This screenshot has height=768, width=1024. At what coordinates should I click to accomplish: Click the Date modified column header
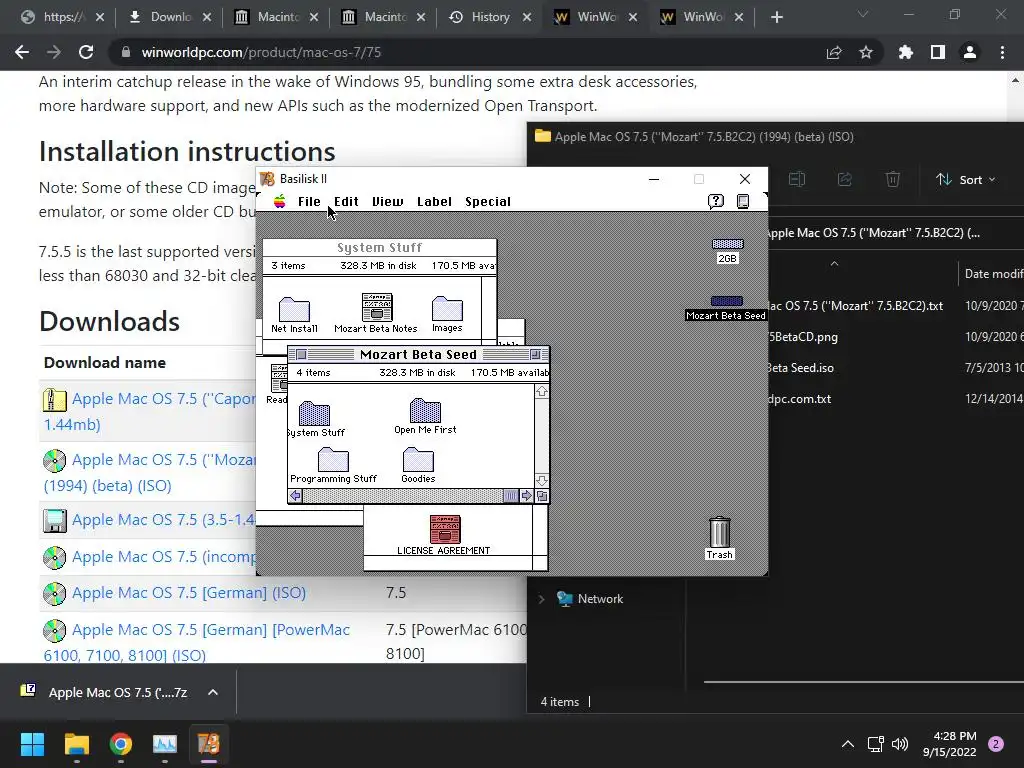(x=993, y=274)
